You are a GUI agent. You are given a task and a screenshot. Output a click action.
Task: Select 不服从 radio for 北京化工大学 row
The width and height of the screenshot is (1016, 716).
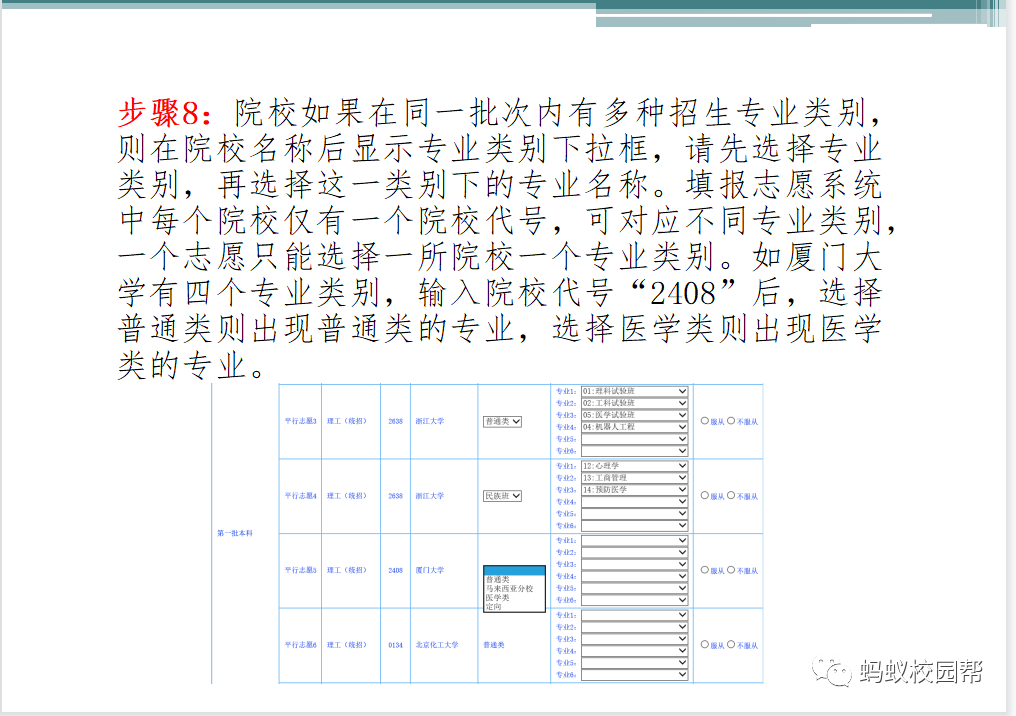coord(731,645)
